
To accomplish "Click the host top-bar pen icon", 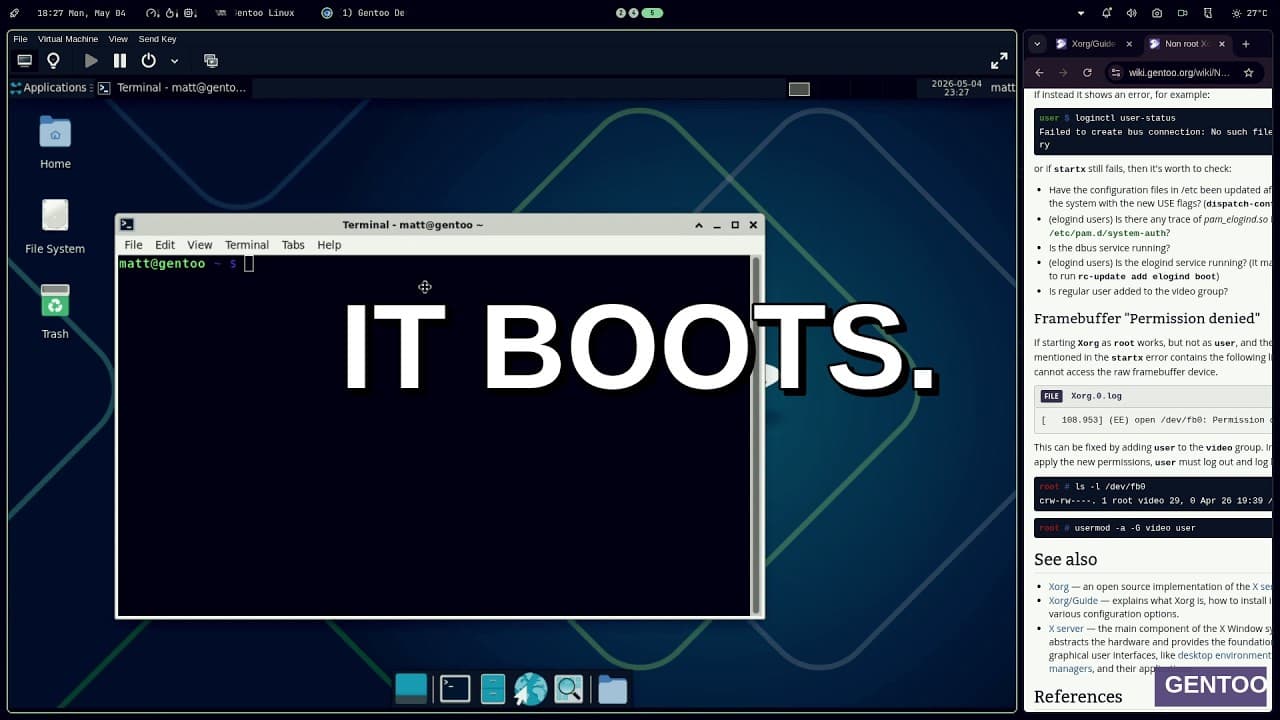I will [14, 13].
